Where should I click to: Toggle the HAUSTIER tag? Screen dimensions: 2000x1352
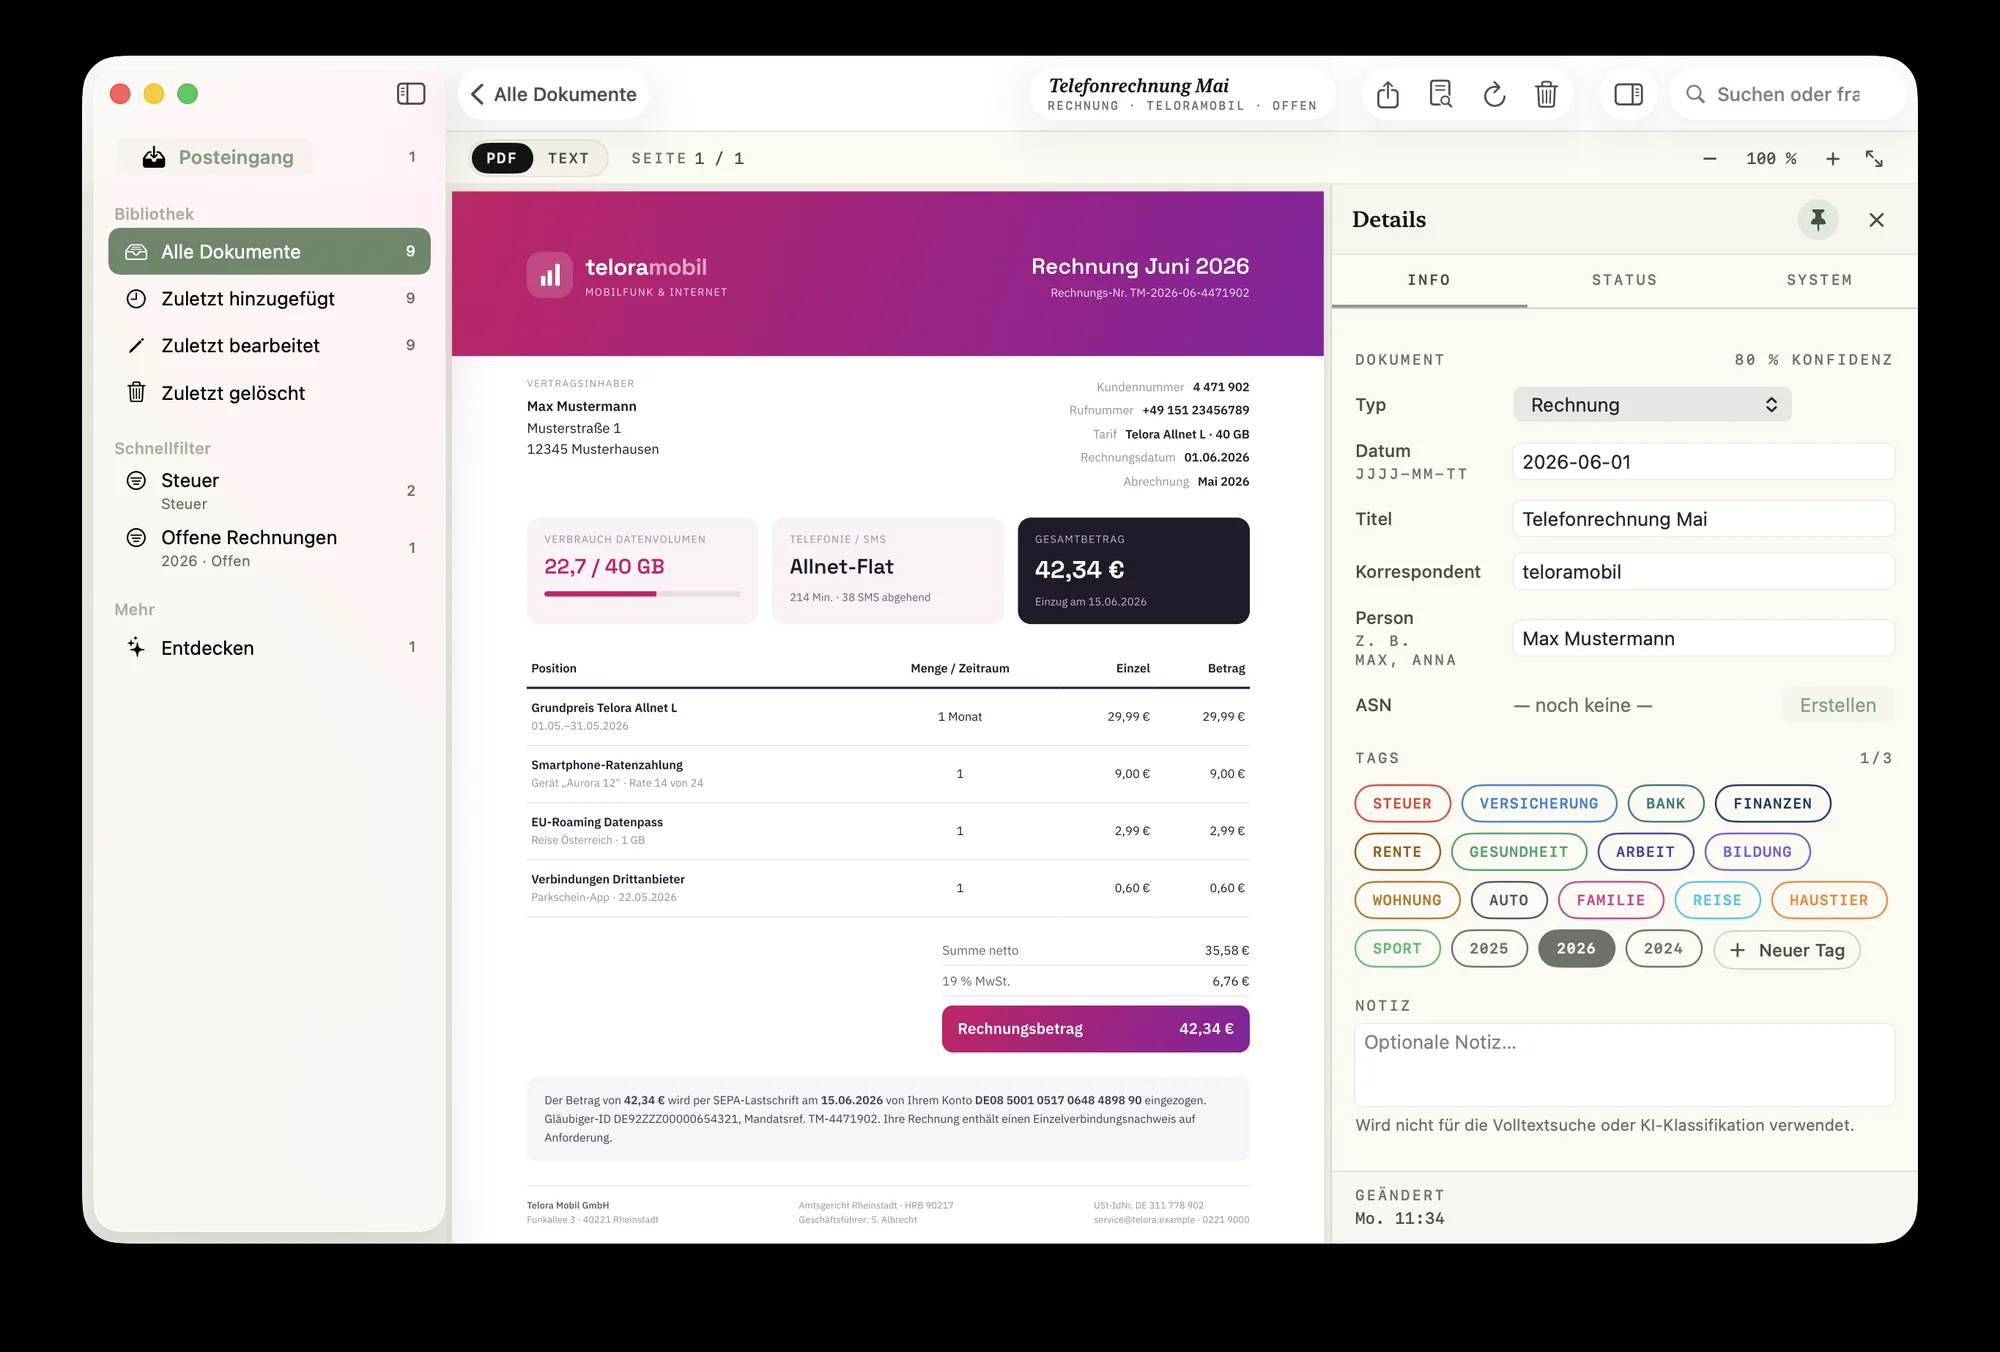tap(1829, 900)
